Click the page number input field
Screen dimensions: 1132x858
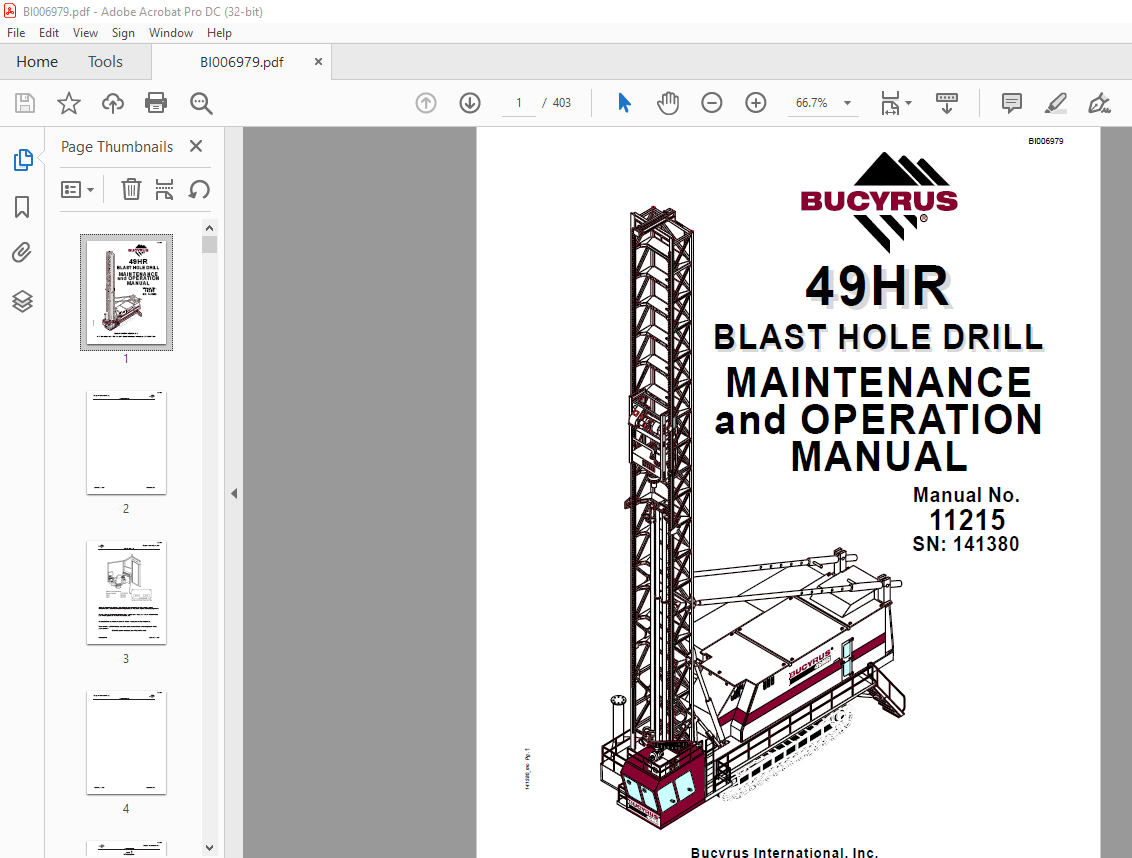[x=518, y=103]
